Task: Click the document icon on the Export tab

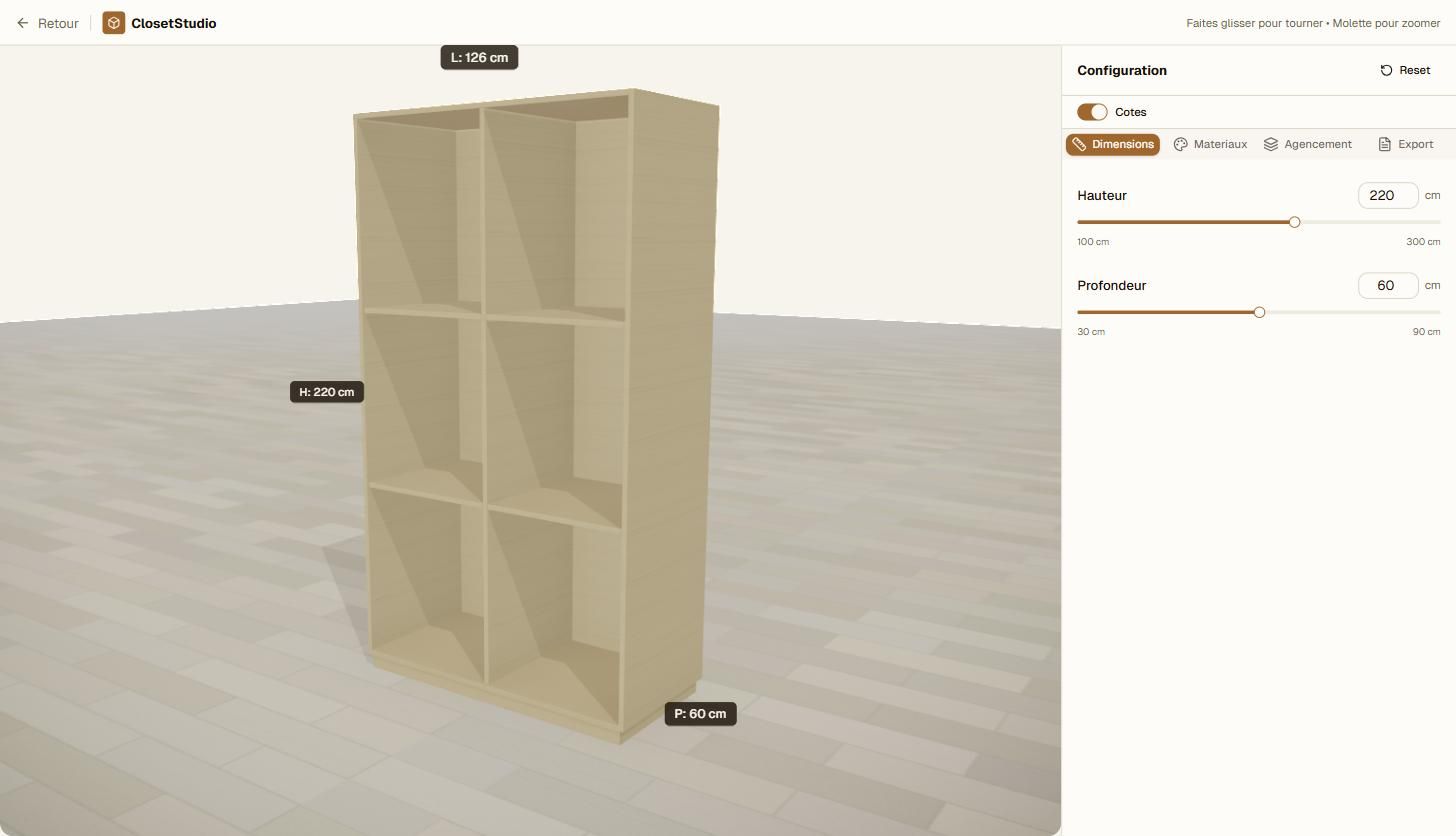Action: 1385,144
